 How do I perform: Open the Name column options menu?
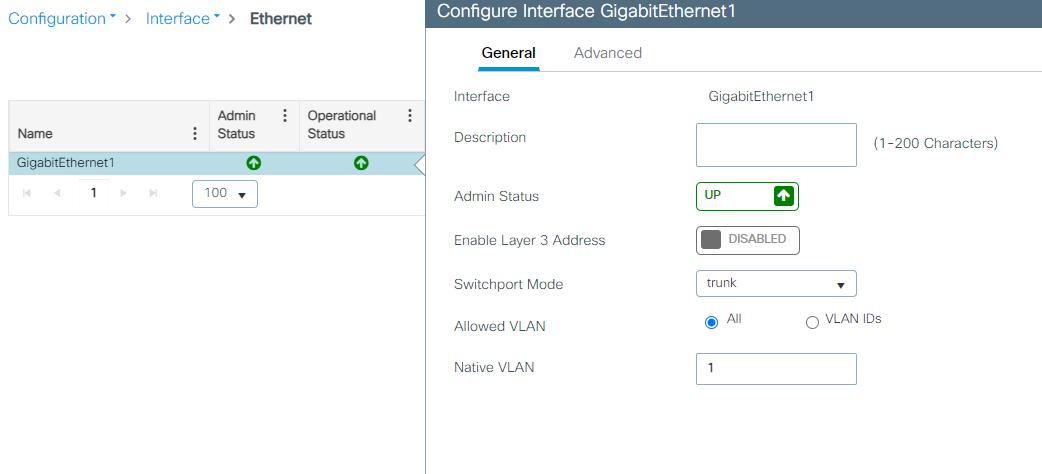pos(194,133)
